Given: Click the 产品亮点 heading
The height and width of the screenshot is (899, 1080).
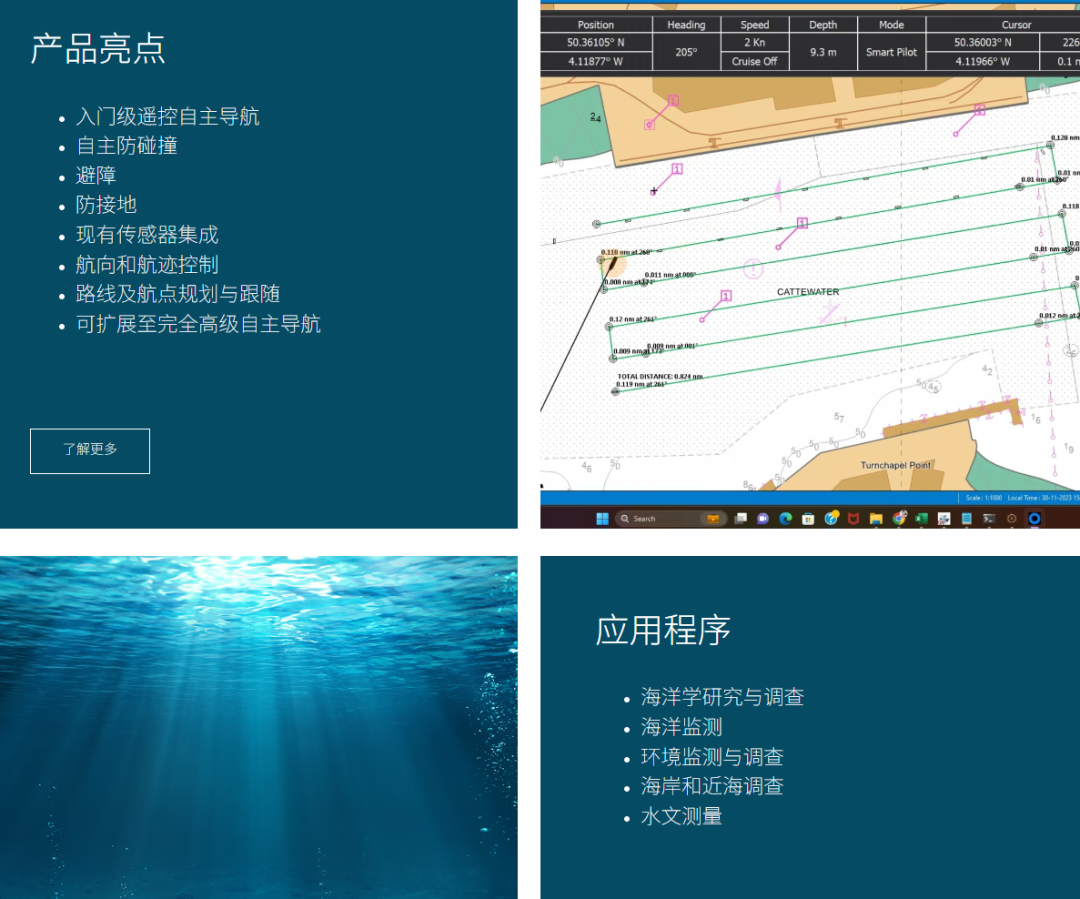Looking at the screenshot, I should click(x=98, y=49).
